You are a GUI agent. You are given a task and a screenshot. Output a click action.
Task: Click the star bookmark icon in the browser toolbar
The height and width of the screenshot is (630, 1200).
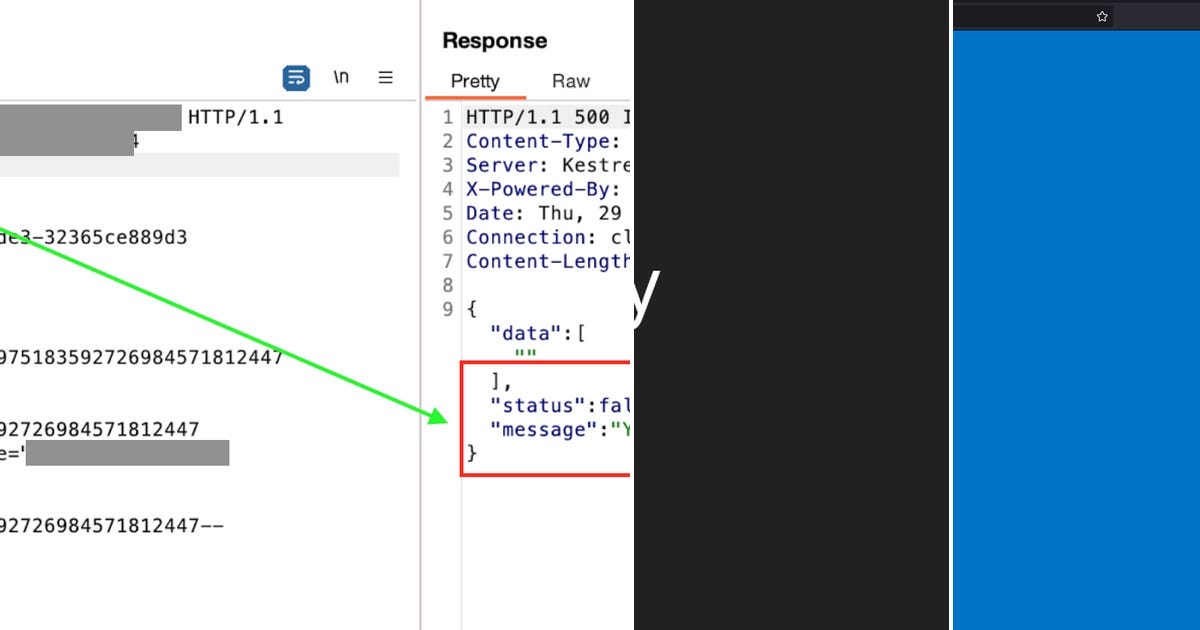point(1101,16)
